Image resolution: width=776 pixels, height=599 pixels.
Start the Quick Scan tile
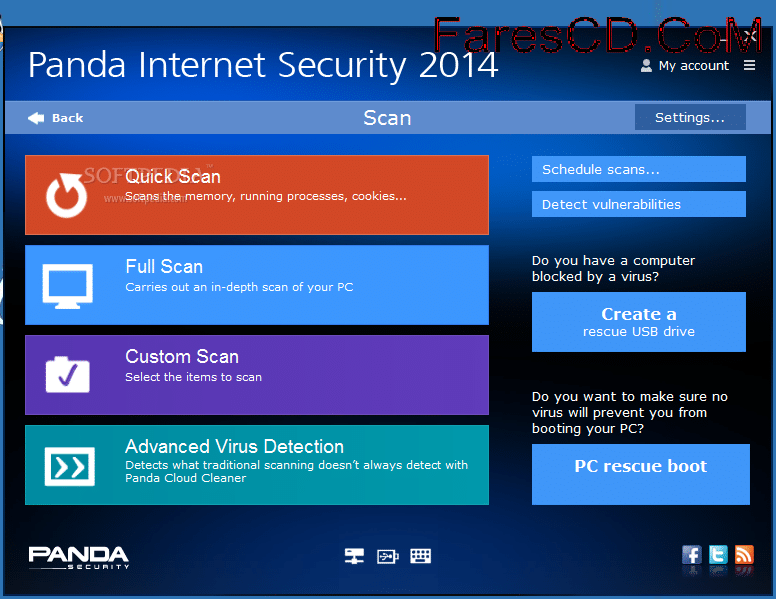[x=257, y=195]
